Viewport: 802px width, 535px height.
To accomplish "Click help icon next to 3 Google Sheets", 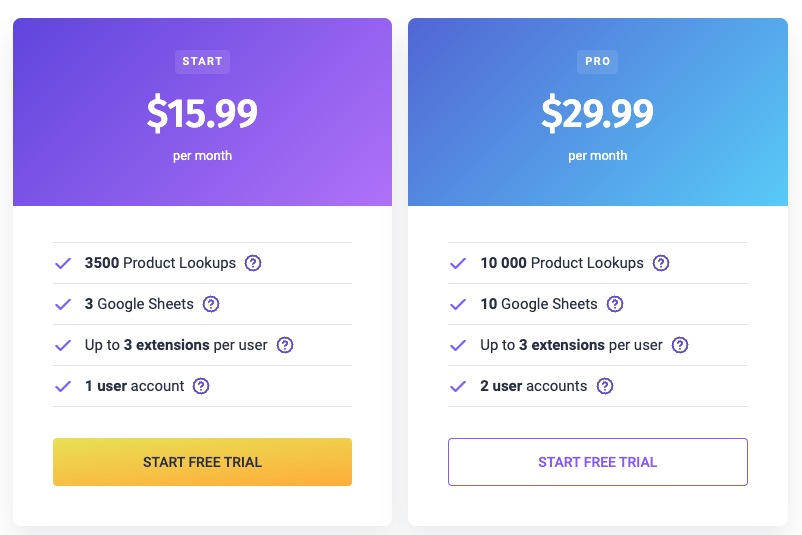I will pos(211,304).
